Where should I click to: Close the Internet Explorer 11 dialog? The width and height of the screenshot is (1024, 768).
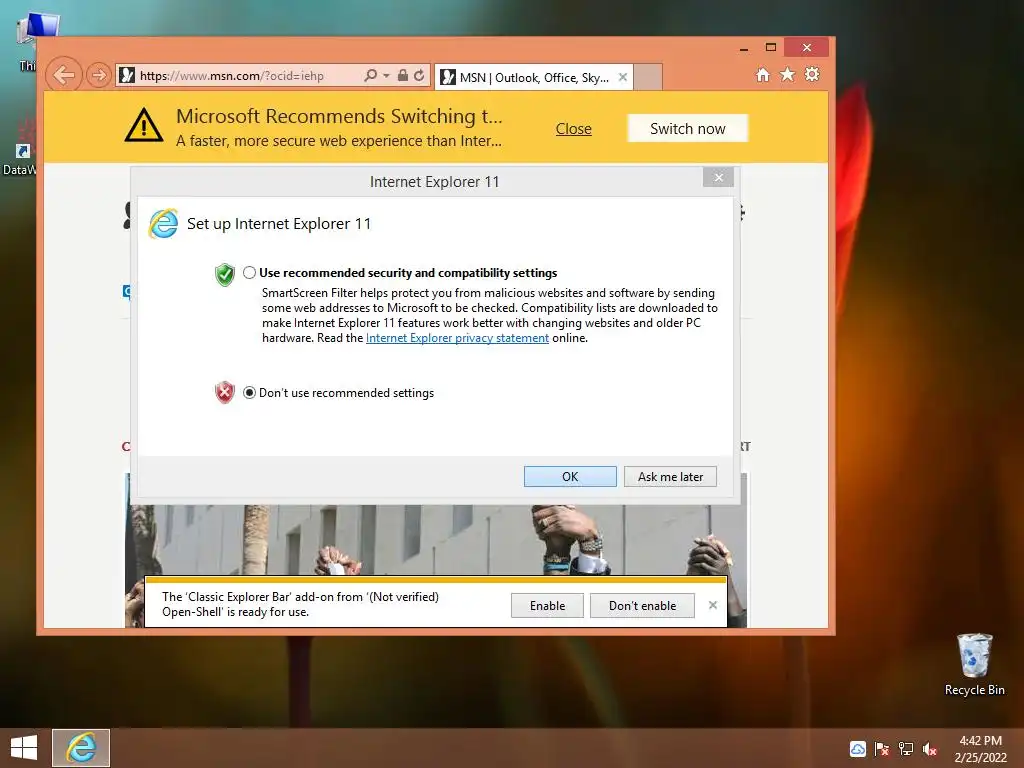click(x=718, y=178)
